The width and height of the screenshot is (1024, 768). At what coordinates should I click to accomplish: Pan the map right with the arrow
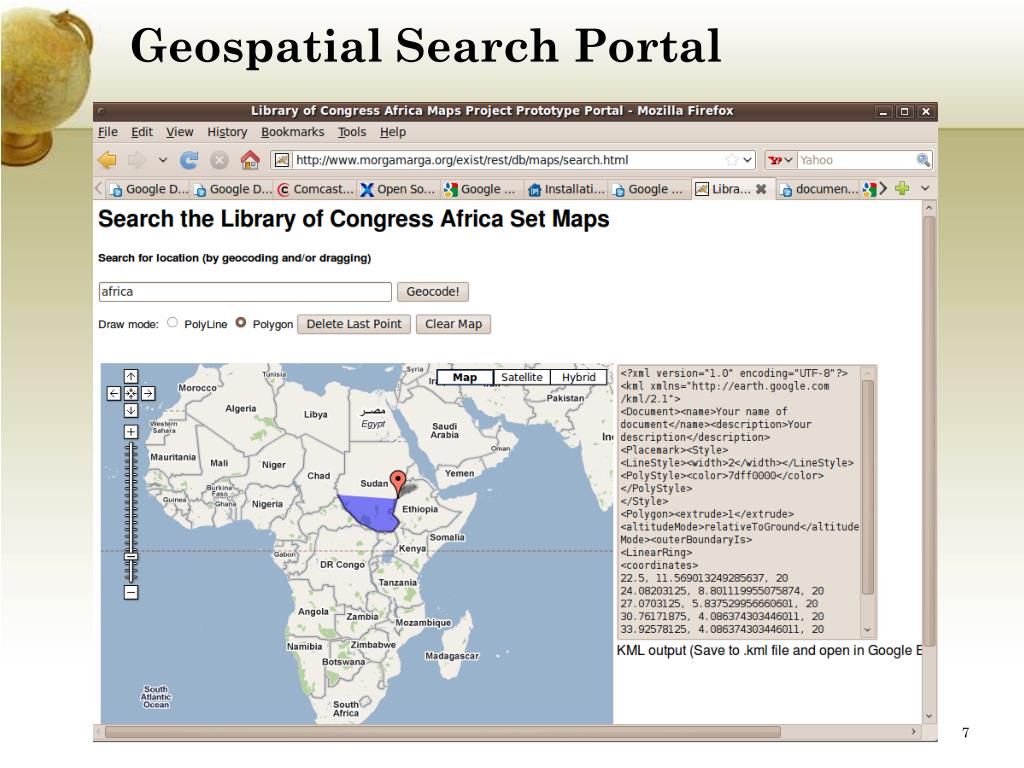[x=148, y=393]
